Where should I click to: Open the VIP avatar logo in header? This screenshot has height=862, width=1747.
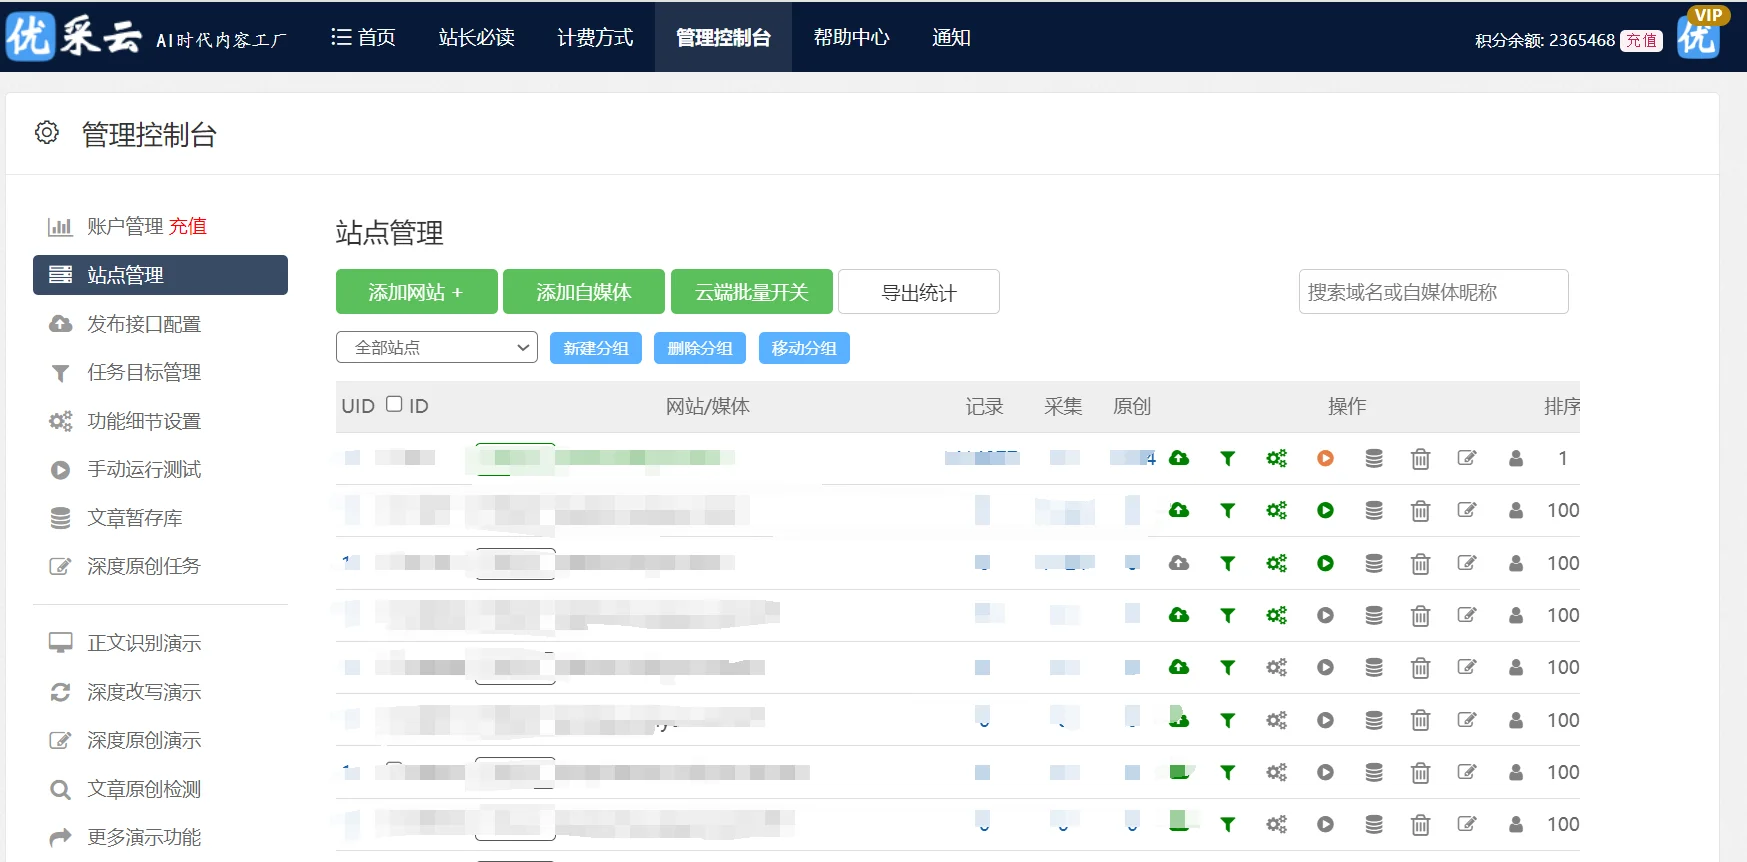click(1697, 36)
